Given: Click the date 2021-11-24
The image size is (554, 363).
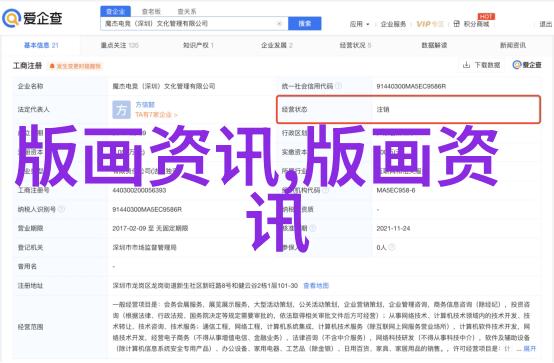Looking at the screenshot, I should tap(393, 228).
